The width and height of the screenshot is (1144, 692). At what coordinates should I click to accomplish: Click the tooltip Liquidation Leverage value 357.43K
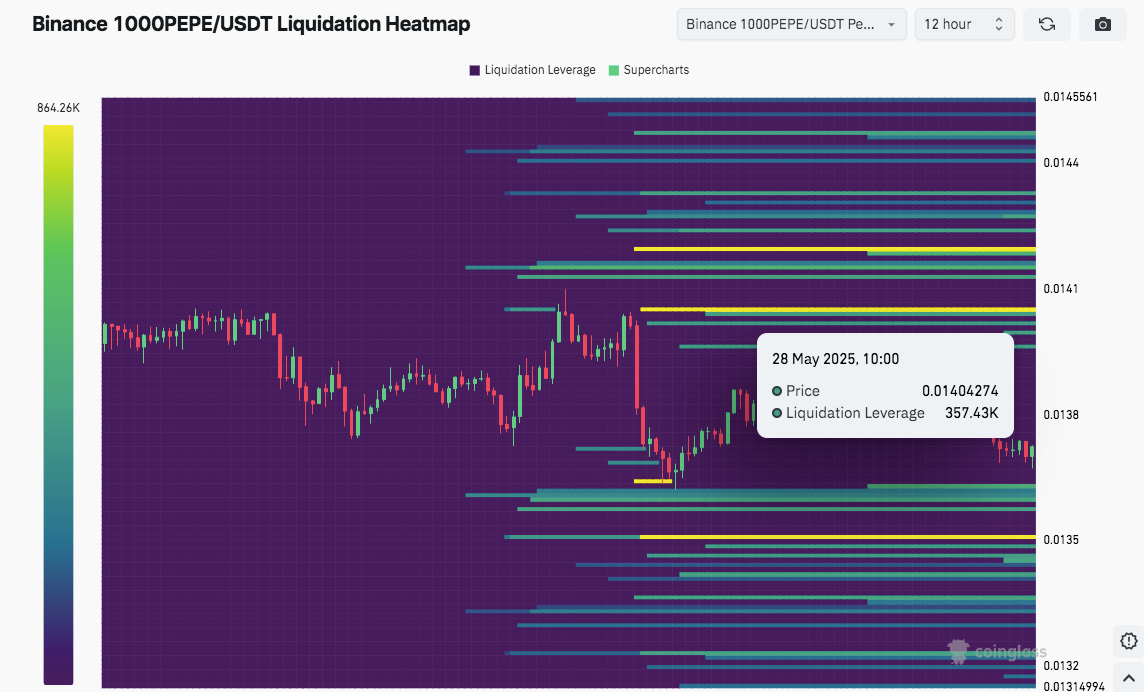971,413
